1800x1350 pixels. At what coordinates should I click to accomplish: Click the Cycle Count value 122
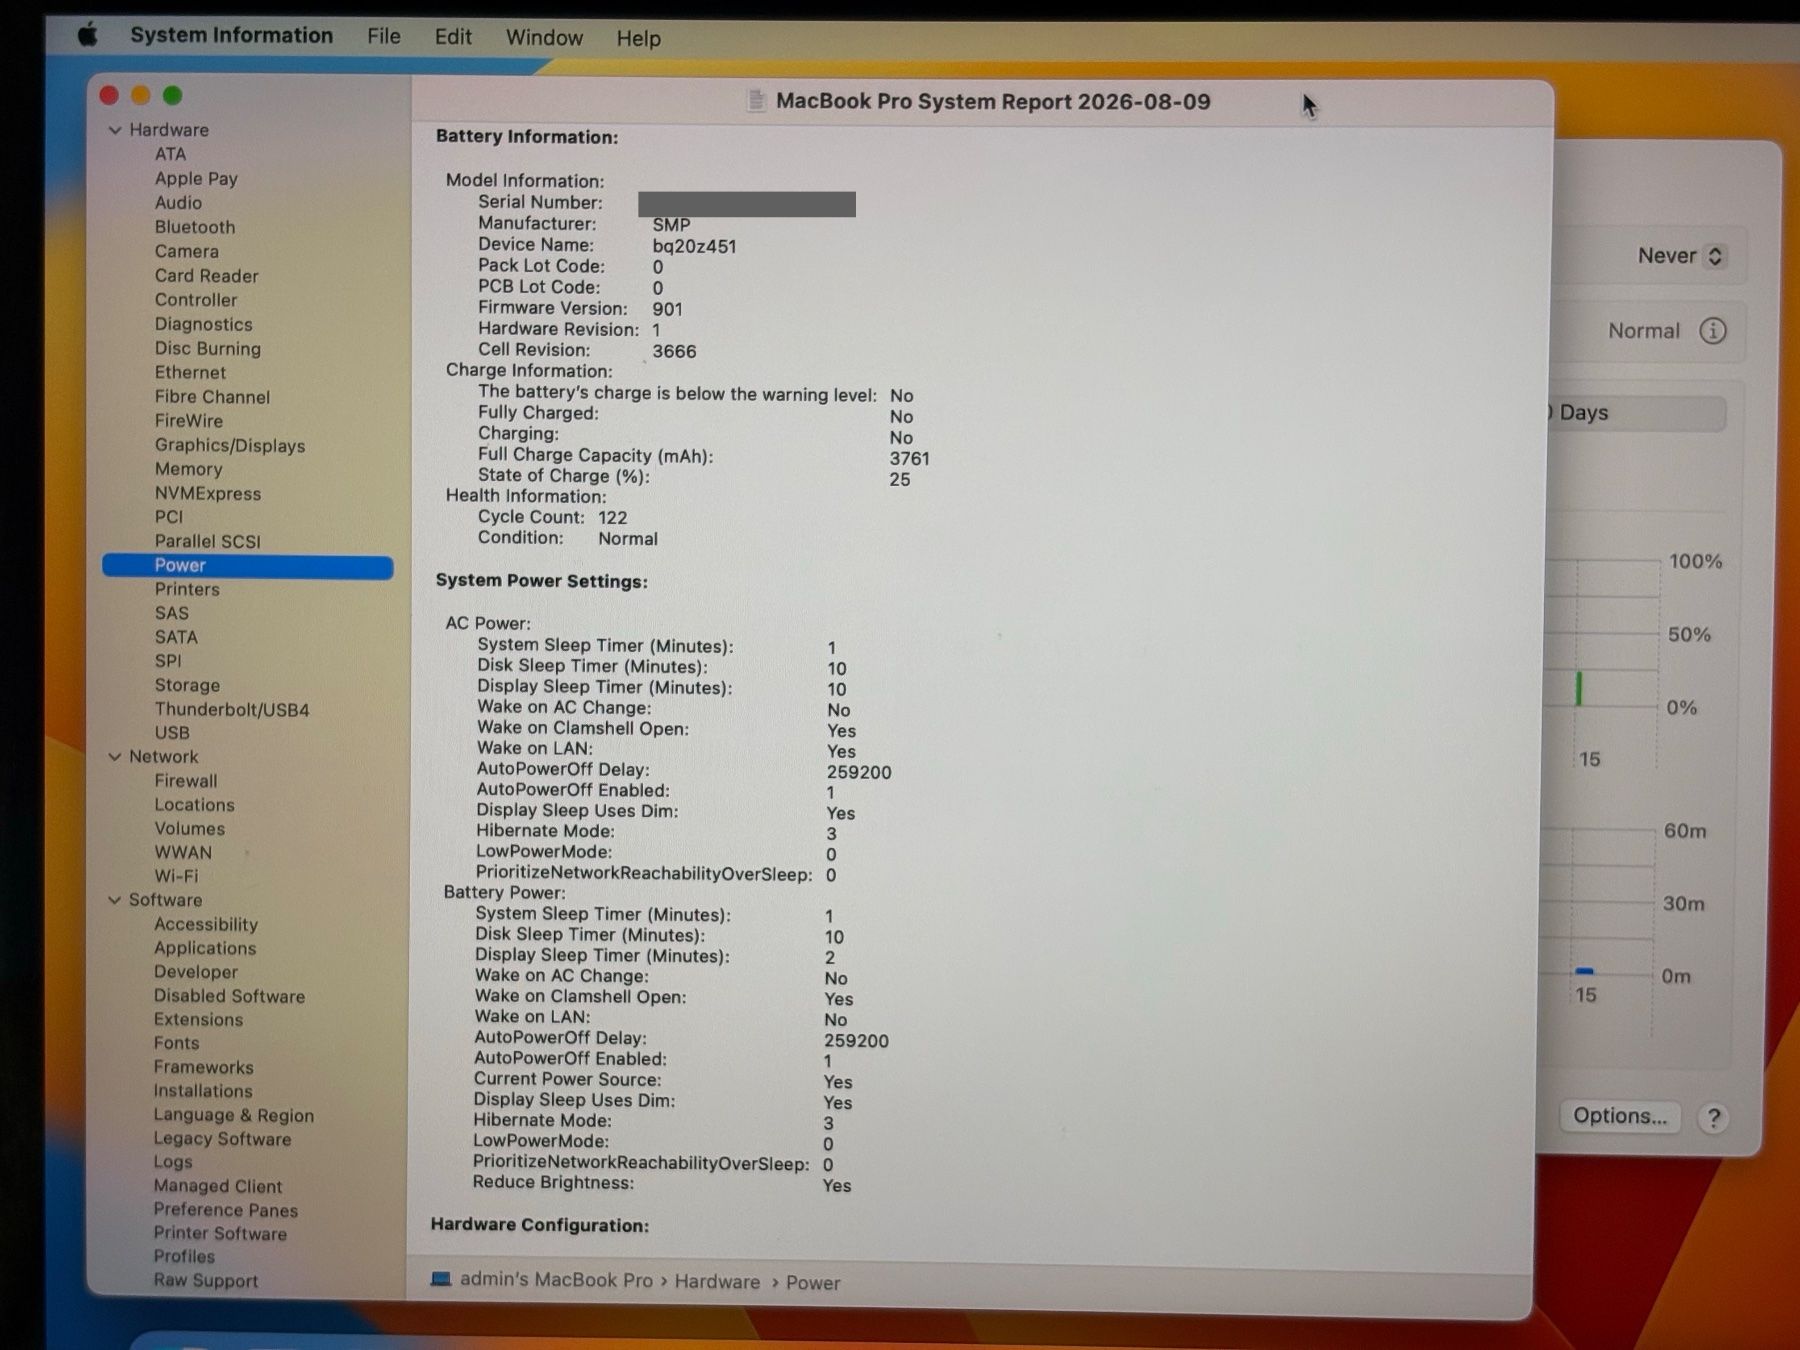click(612, 518)
